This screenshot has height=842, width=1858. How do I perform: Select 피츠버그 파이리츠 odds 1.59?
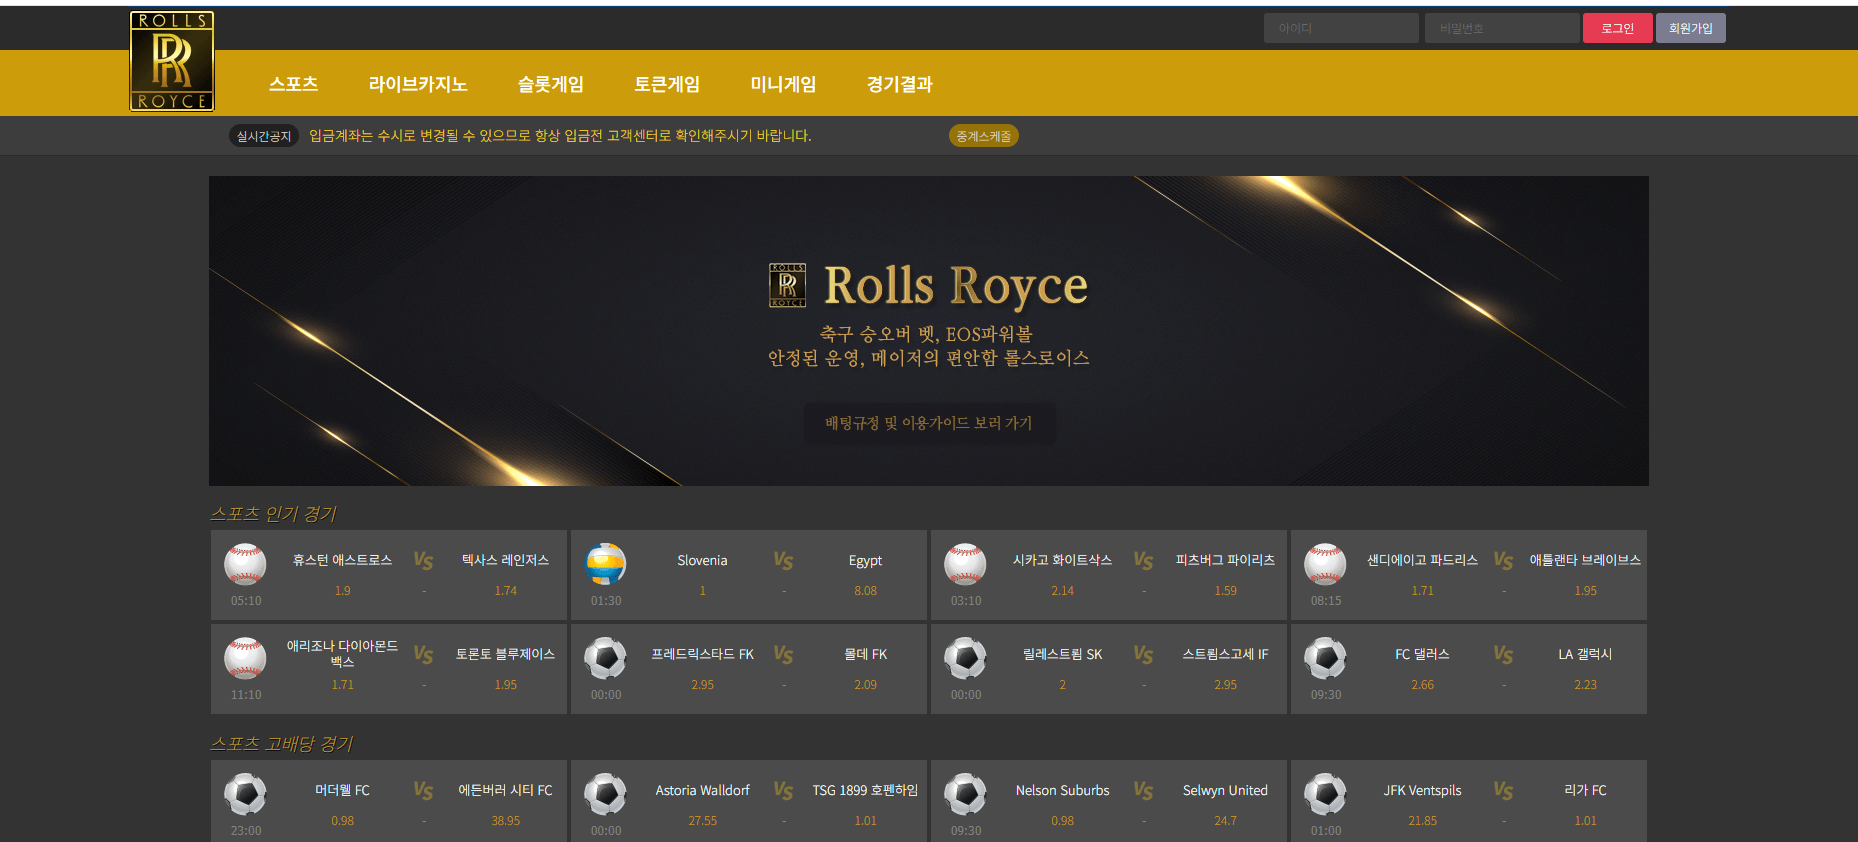pos(1225,591)
